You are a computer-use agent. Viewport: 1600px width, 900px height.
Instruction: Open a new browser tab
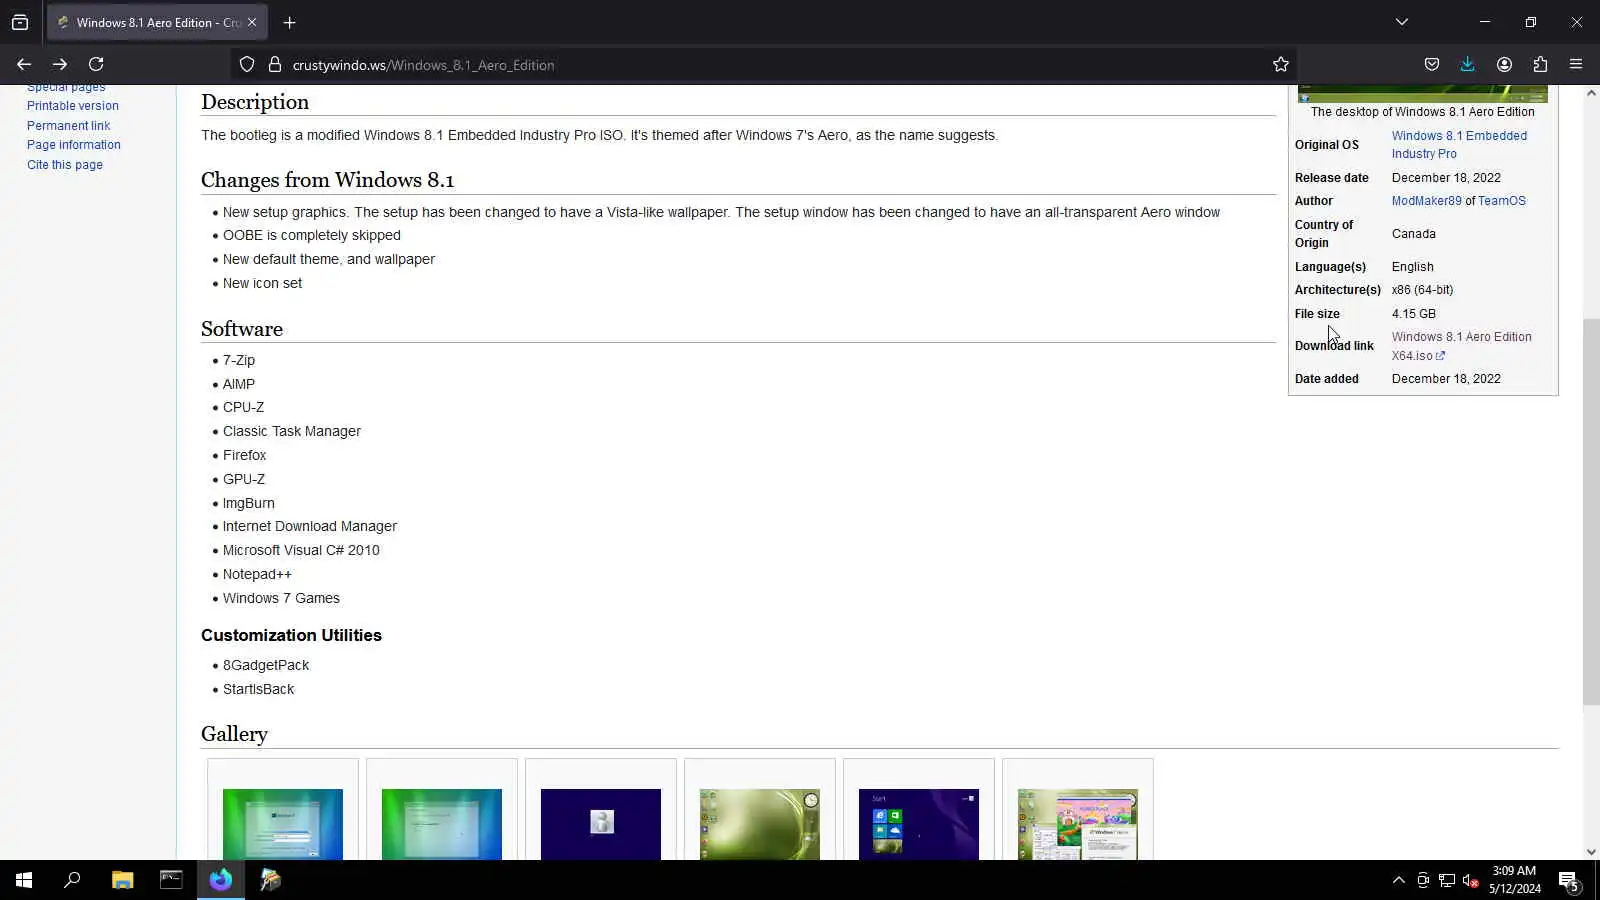[x=289, y=22]
